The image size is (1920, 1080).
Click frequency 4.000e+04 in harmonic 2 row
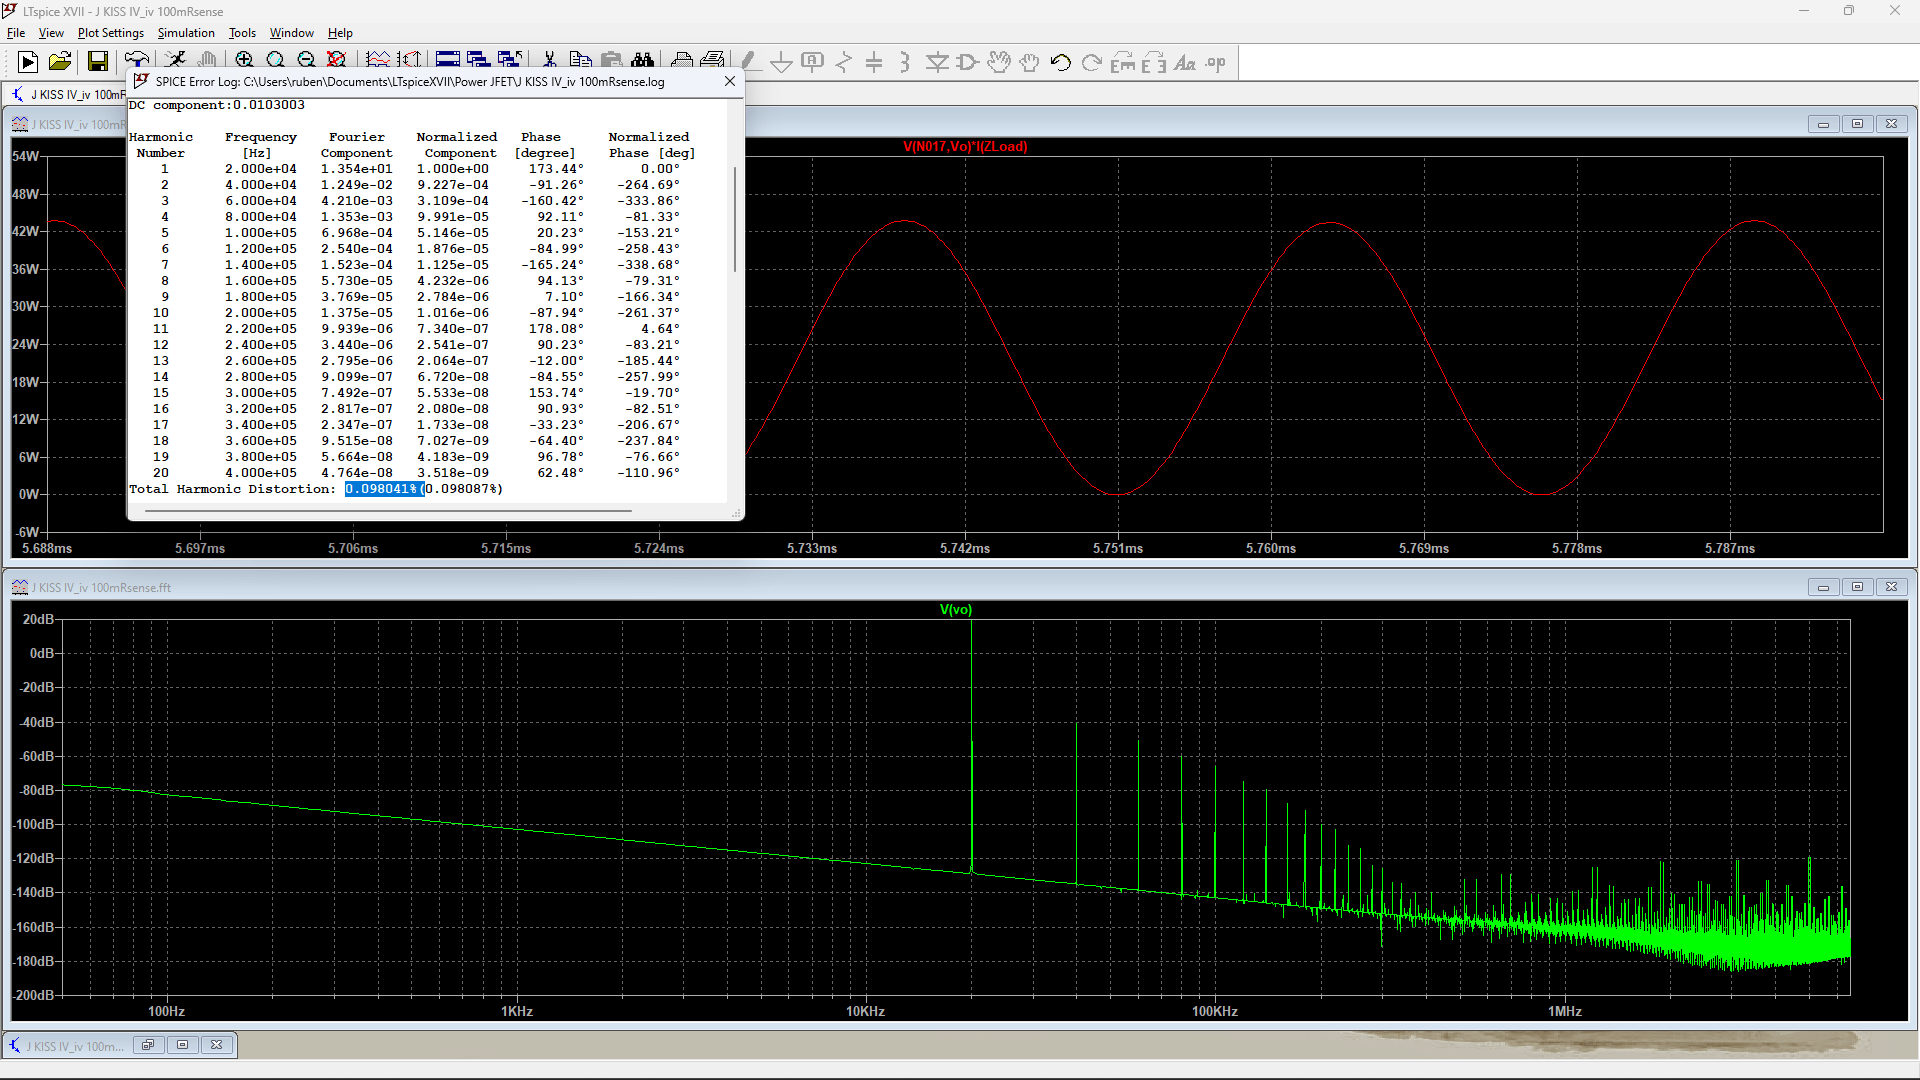pos(261,185)
